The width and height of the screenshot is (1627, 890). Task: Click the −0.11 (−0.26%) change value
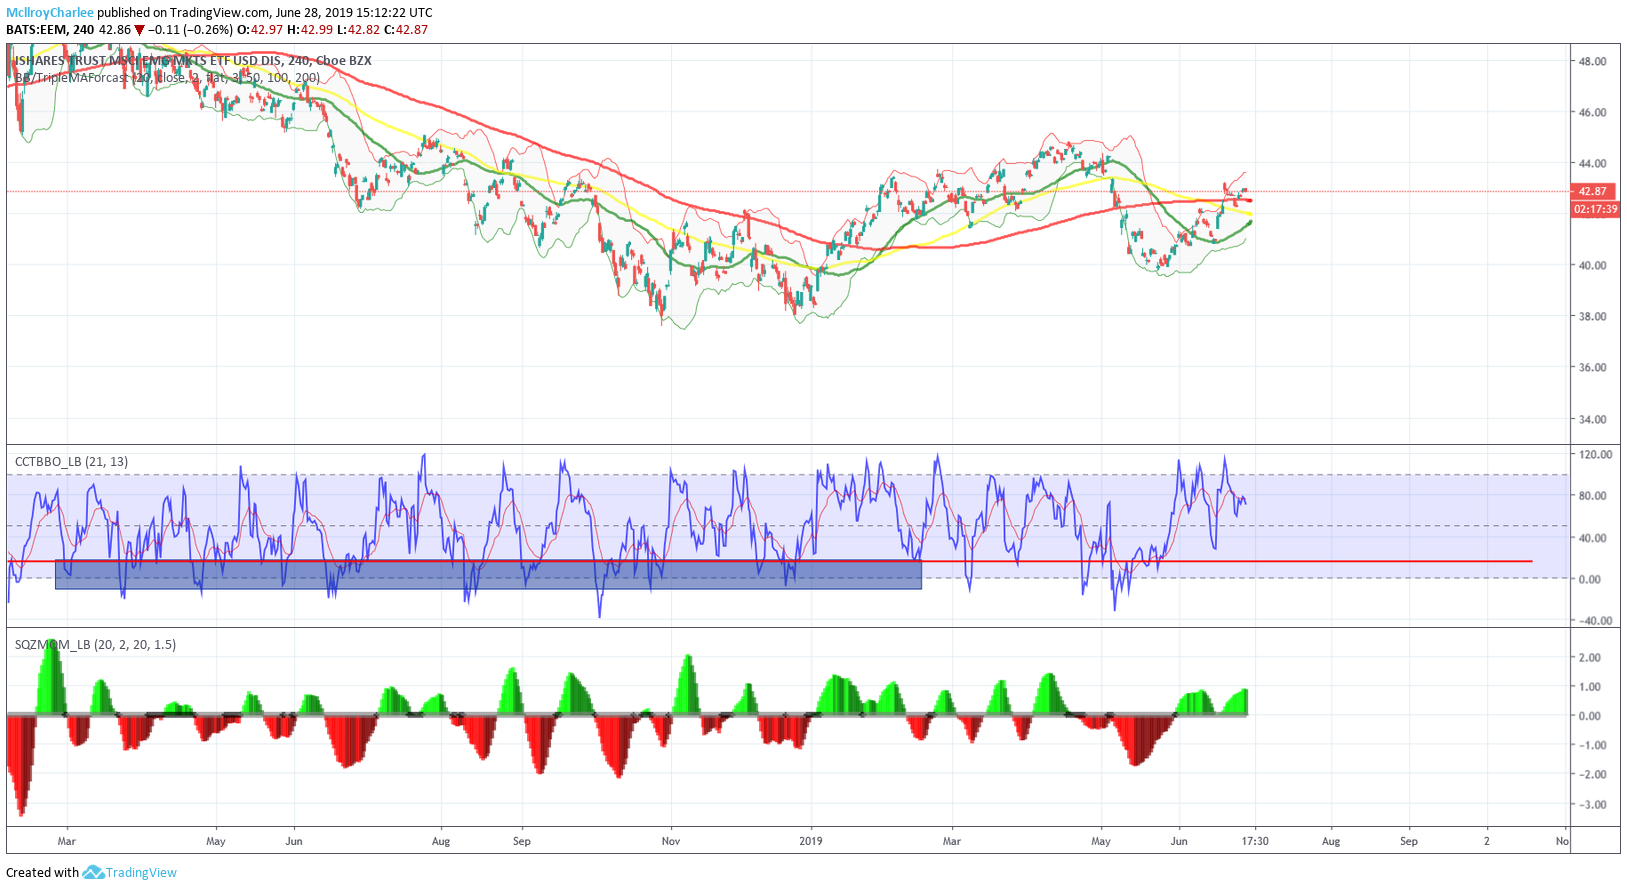pyautogui.click(x=191, y=30)
